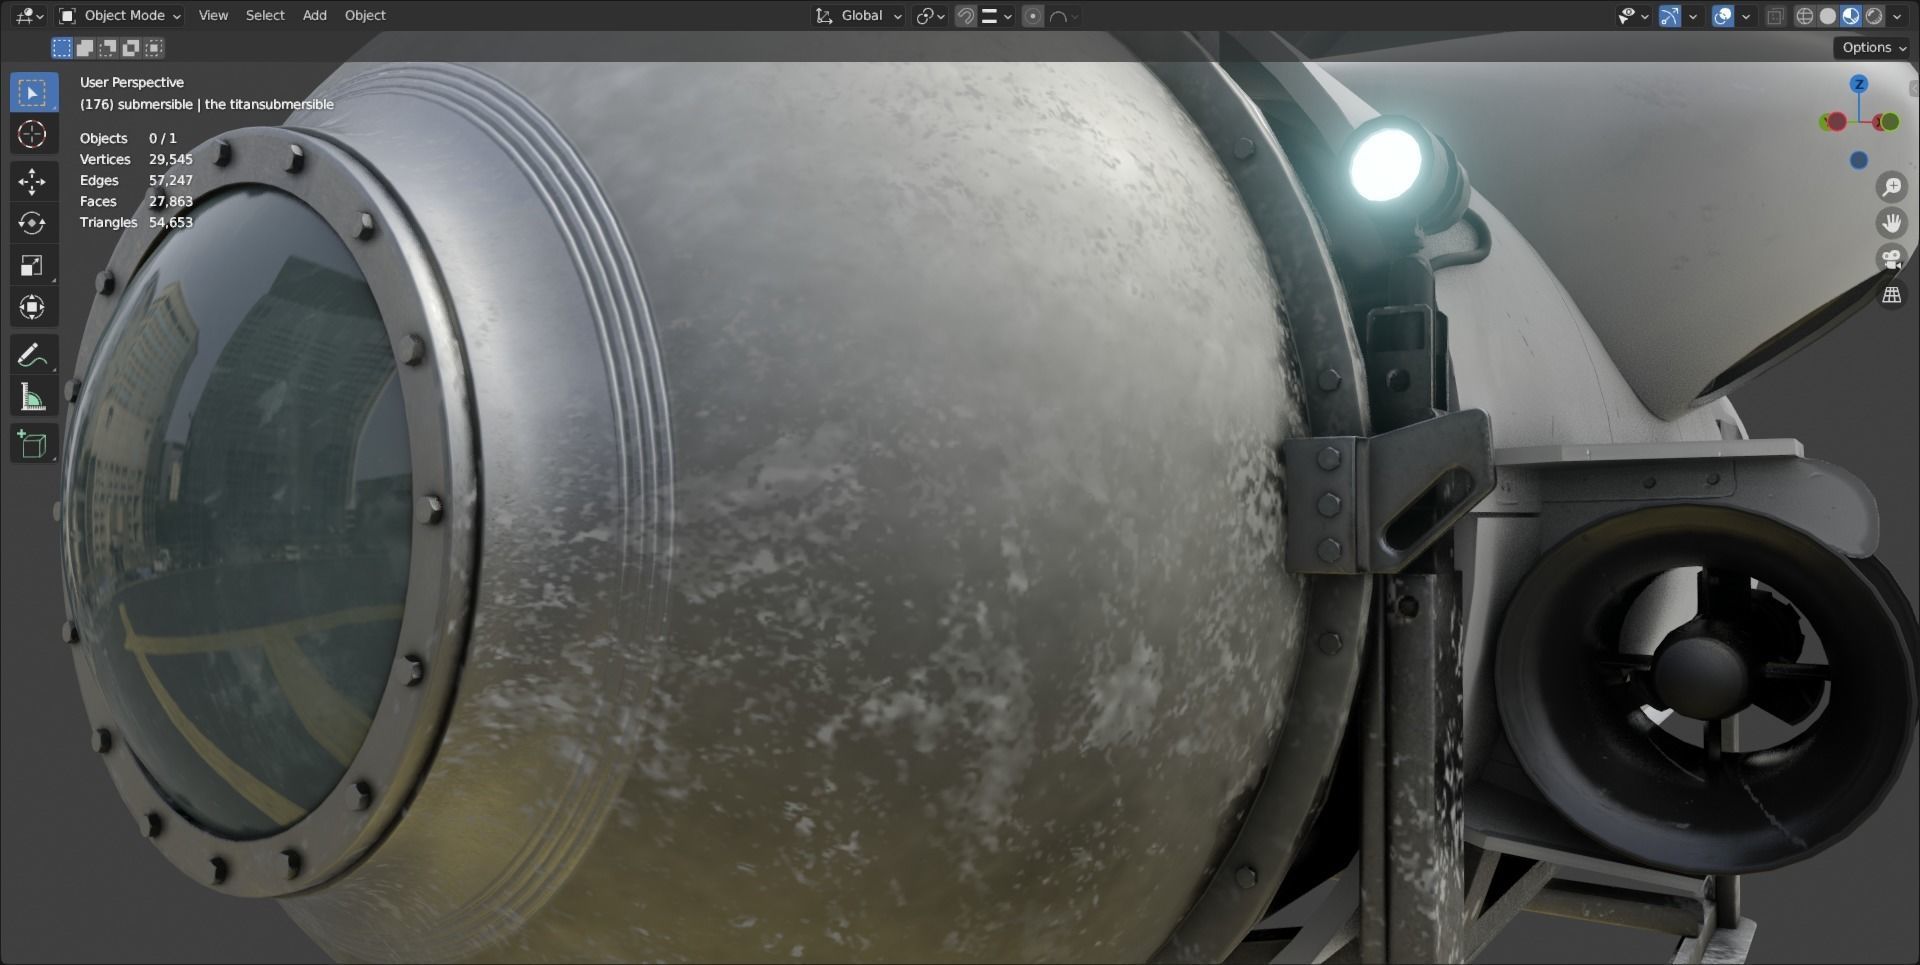
Task: Click the blue Z axis on gizmo
Action: pyautogui.click(x=1859, y=84)
